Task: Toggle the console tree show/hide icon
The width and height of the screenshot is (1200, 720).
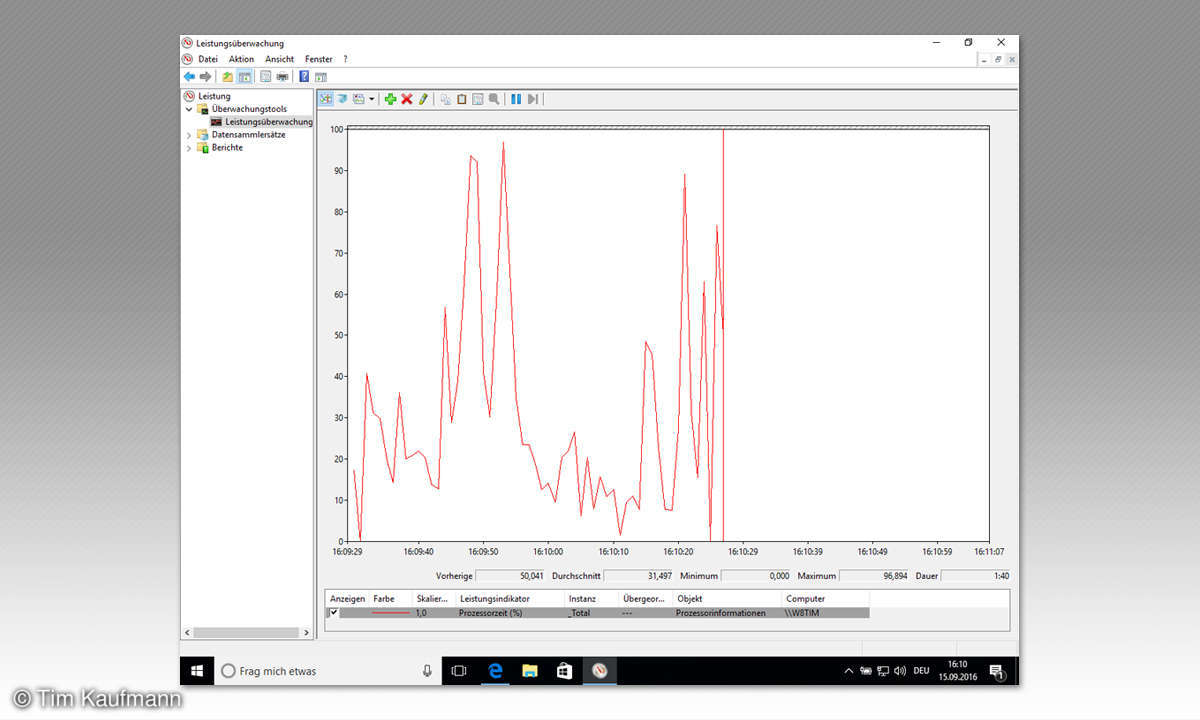Action: tap(244, 76)
